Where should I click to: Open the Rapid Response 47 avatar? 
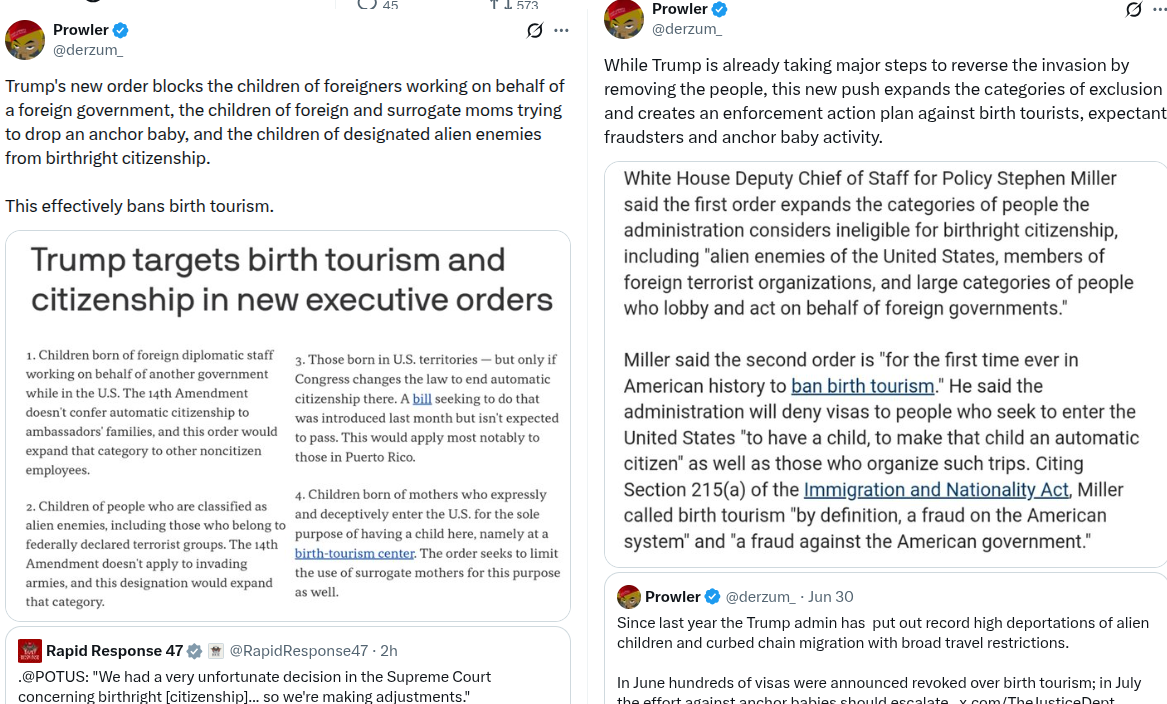pos(30,651)
